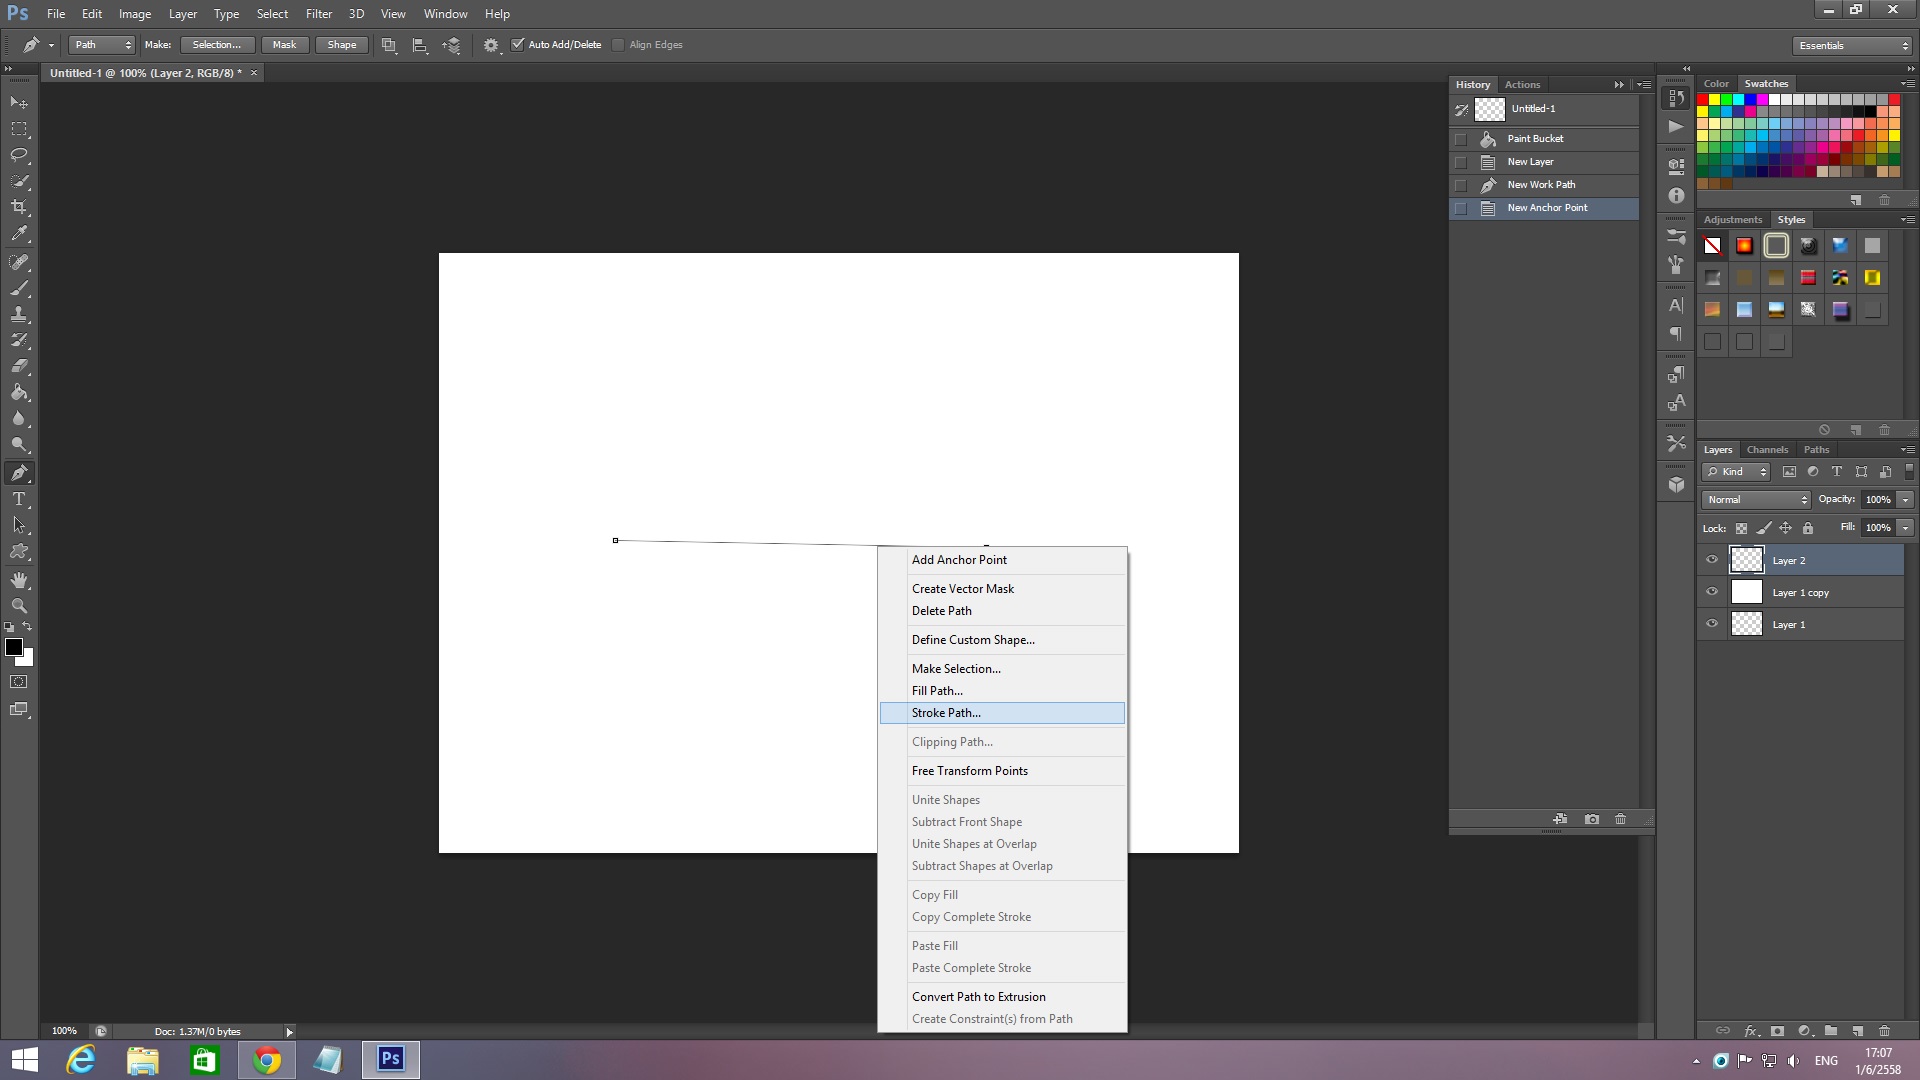The image size is (1920, 1080).
Task: Select the Dodge tool
Action: pos(19,444)
